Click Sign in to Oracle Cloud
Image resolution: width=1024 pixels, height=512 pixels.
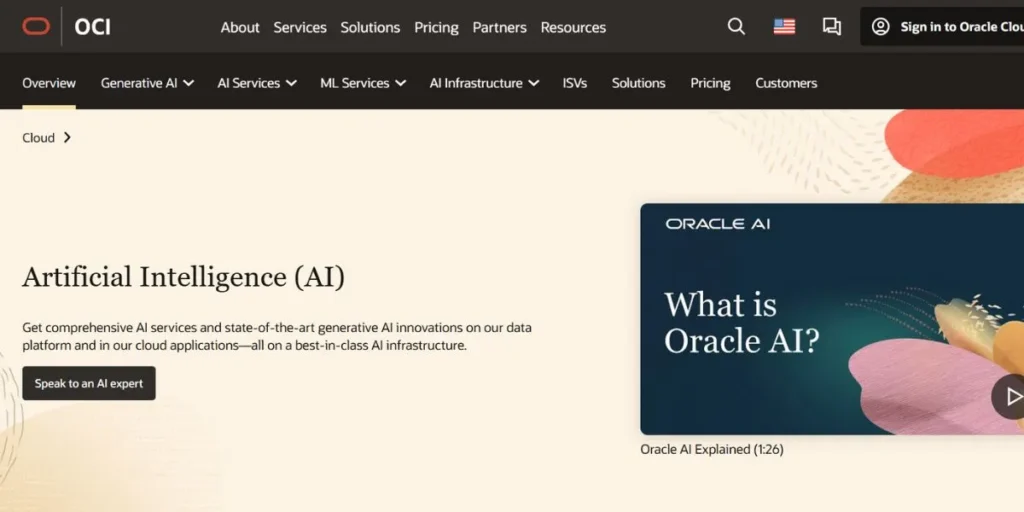[960, 27]
